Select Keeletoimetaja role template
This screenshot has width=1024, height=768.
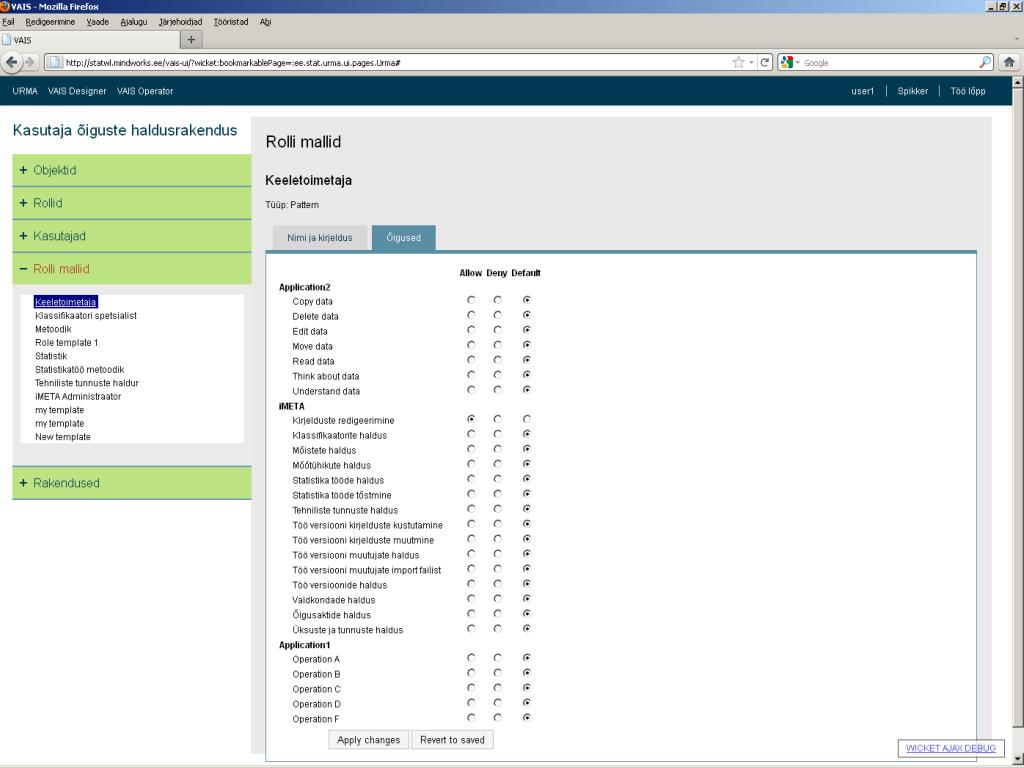pos(66,302)
